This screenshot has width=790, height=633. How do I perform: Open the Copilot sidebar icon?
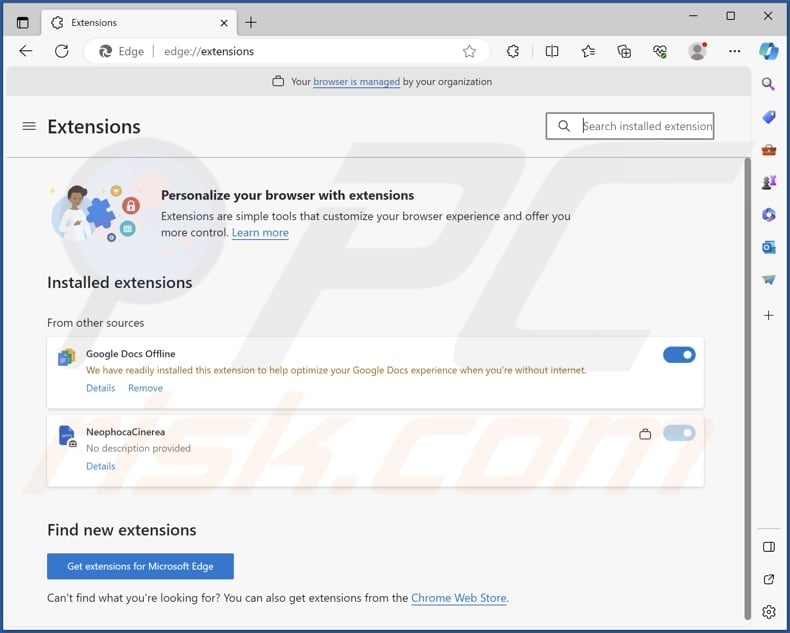pyautogui.click(x=769, y=51)
